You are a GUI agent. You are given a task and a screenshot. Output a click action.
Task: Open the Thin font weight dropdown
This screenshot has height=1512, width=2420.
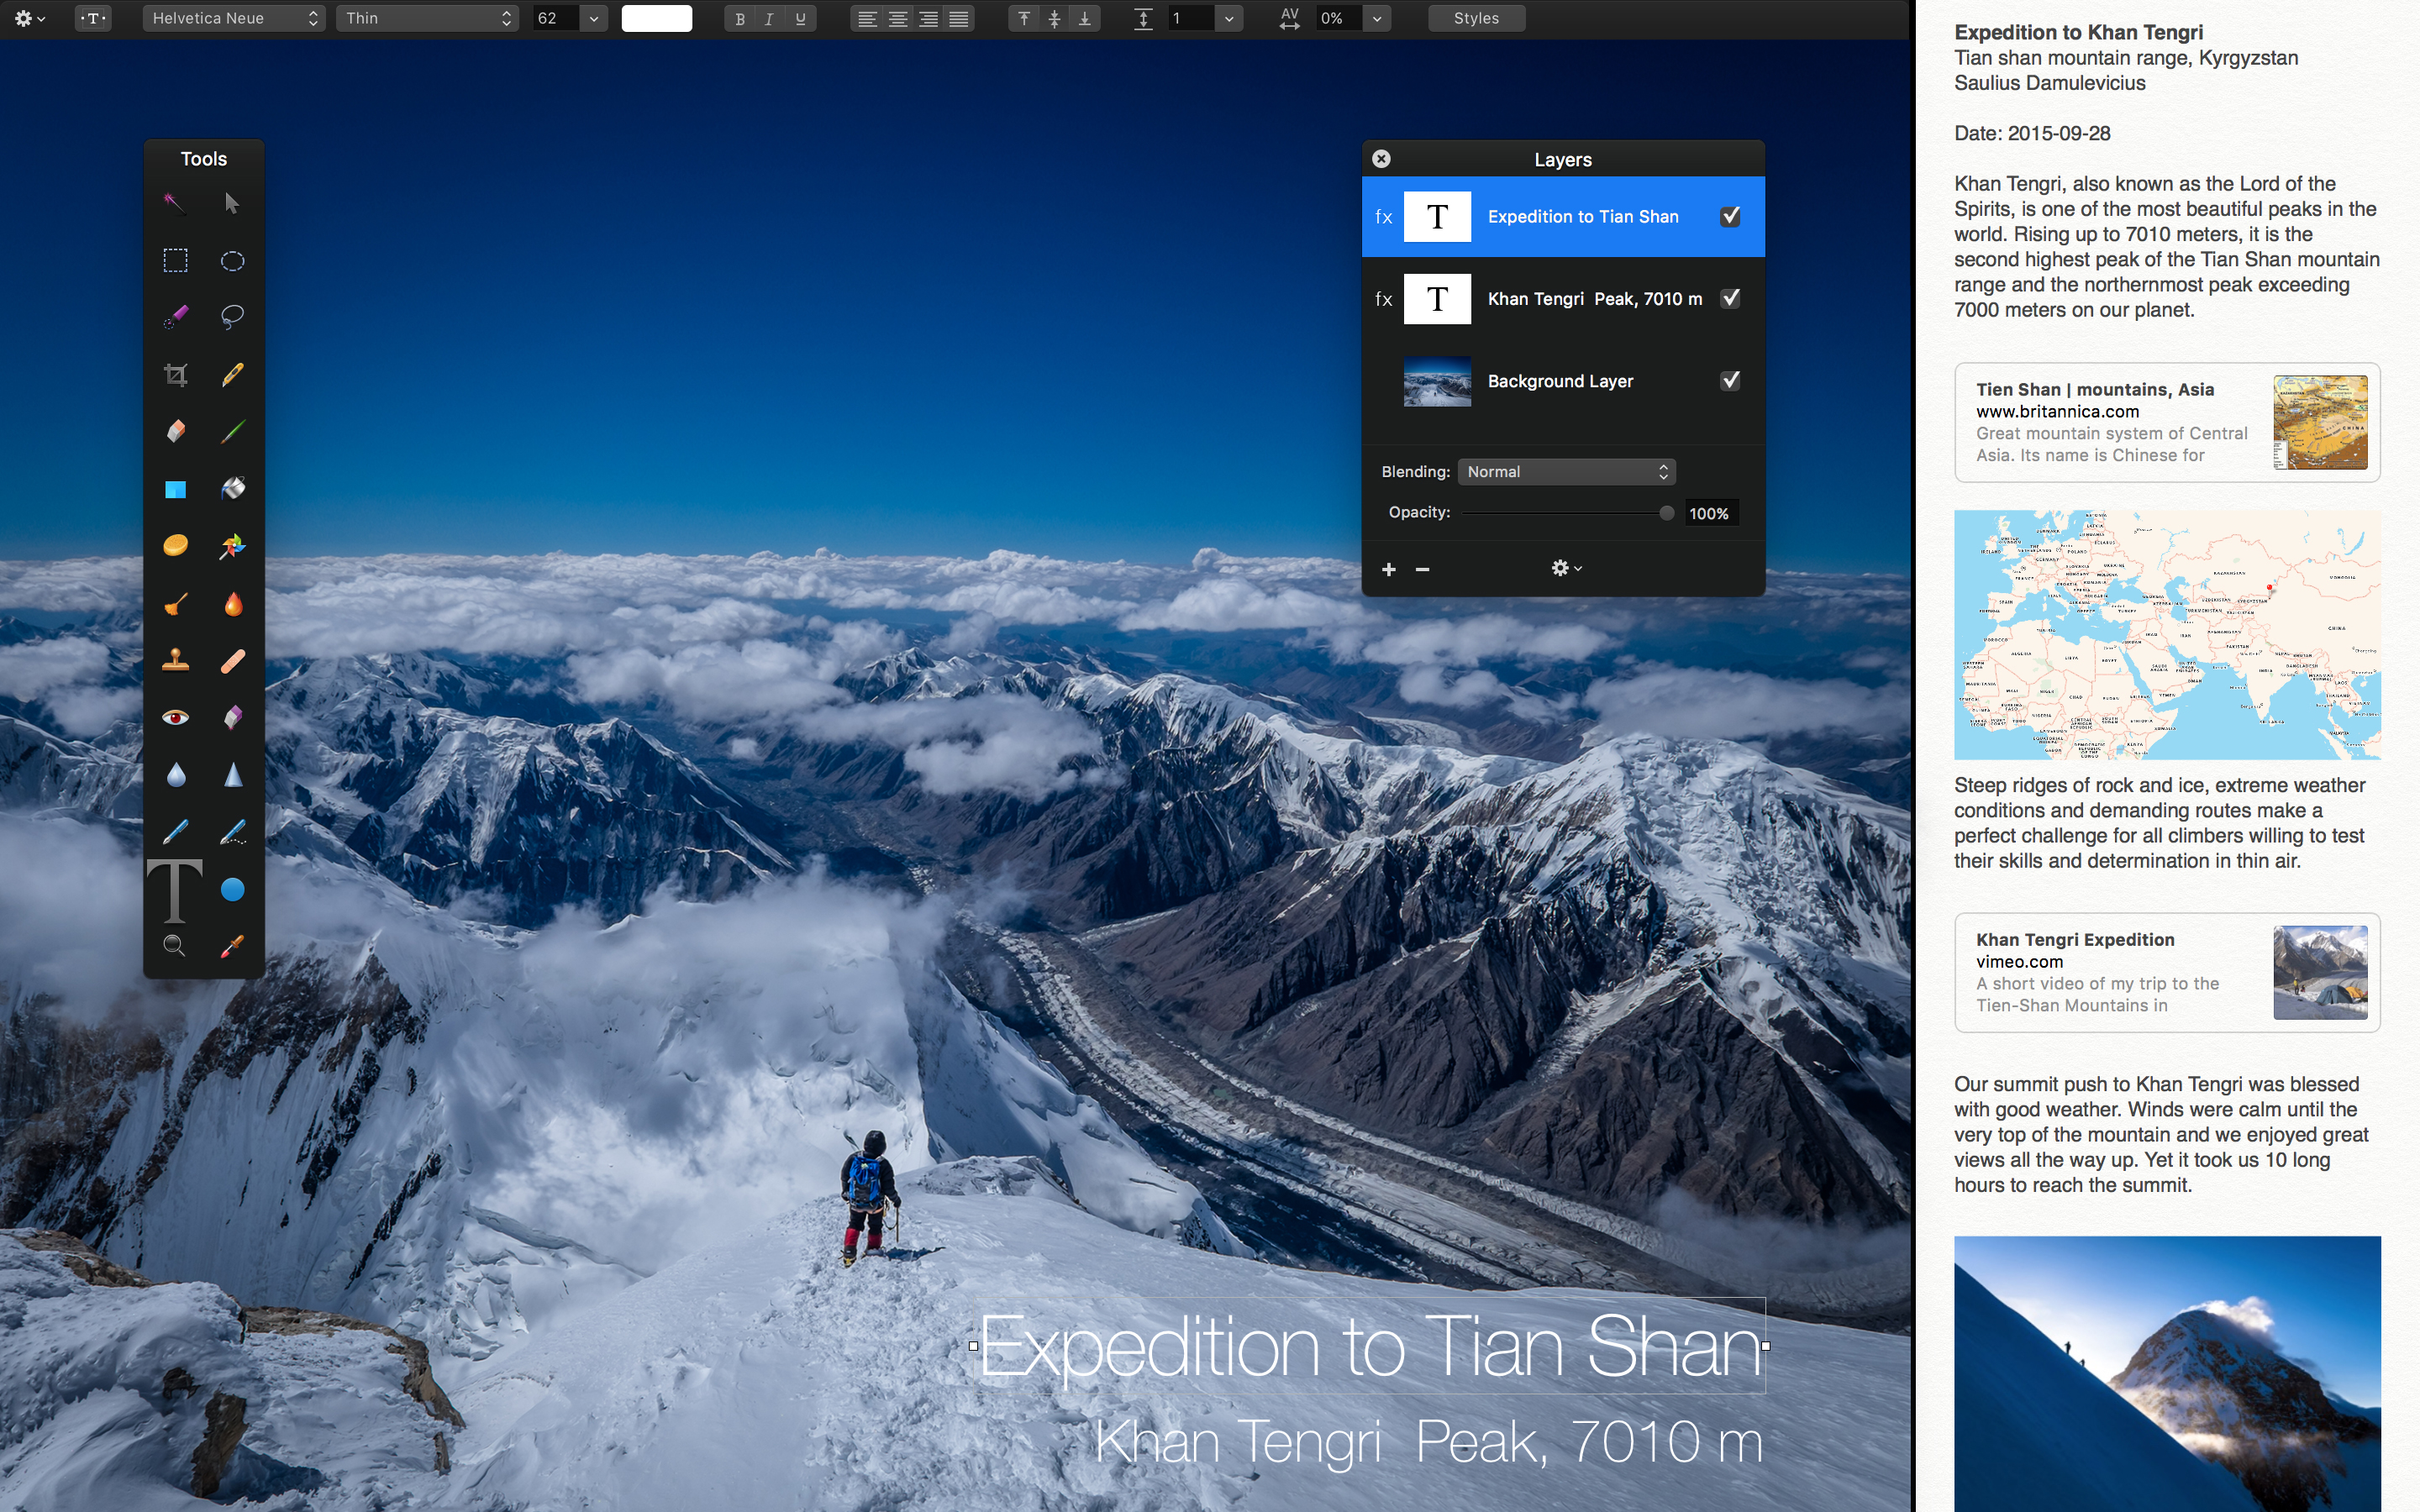pos(427,18)
